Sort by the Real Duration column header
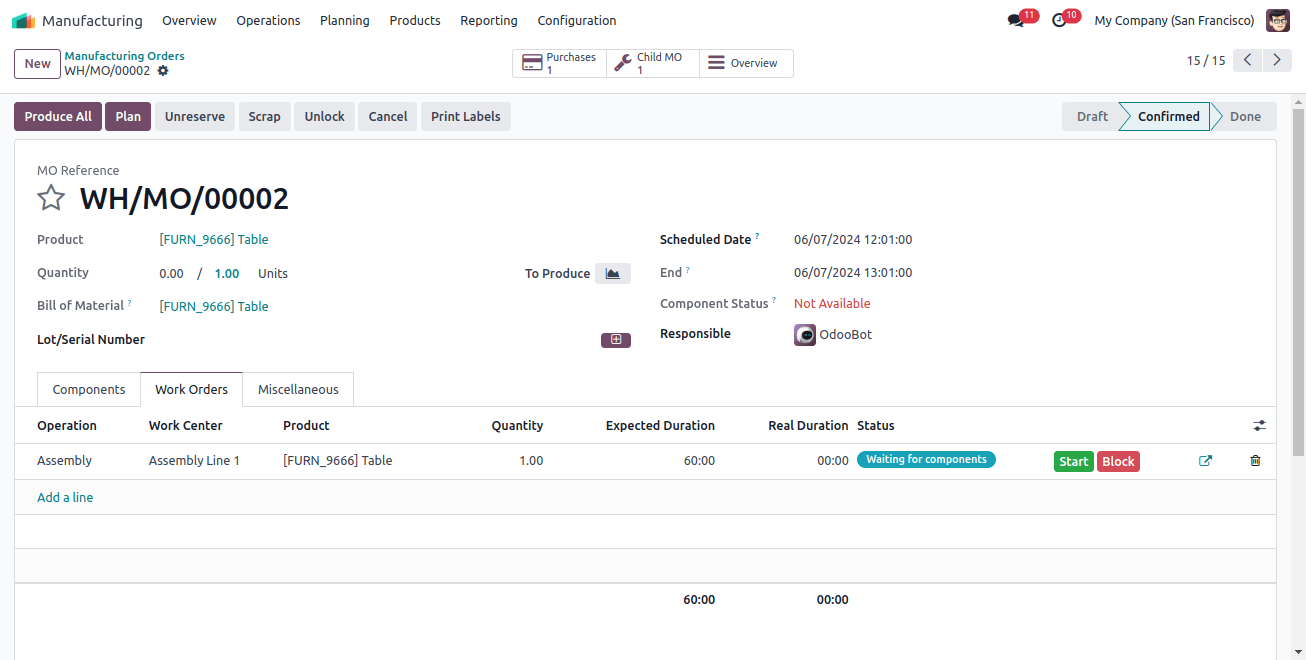1306x660 pixels. point(808,426)
